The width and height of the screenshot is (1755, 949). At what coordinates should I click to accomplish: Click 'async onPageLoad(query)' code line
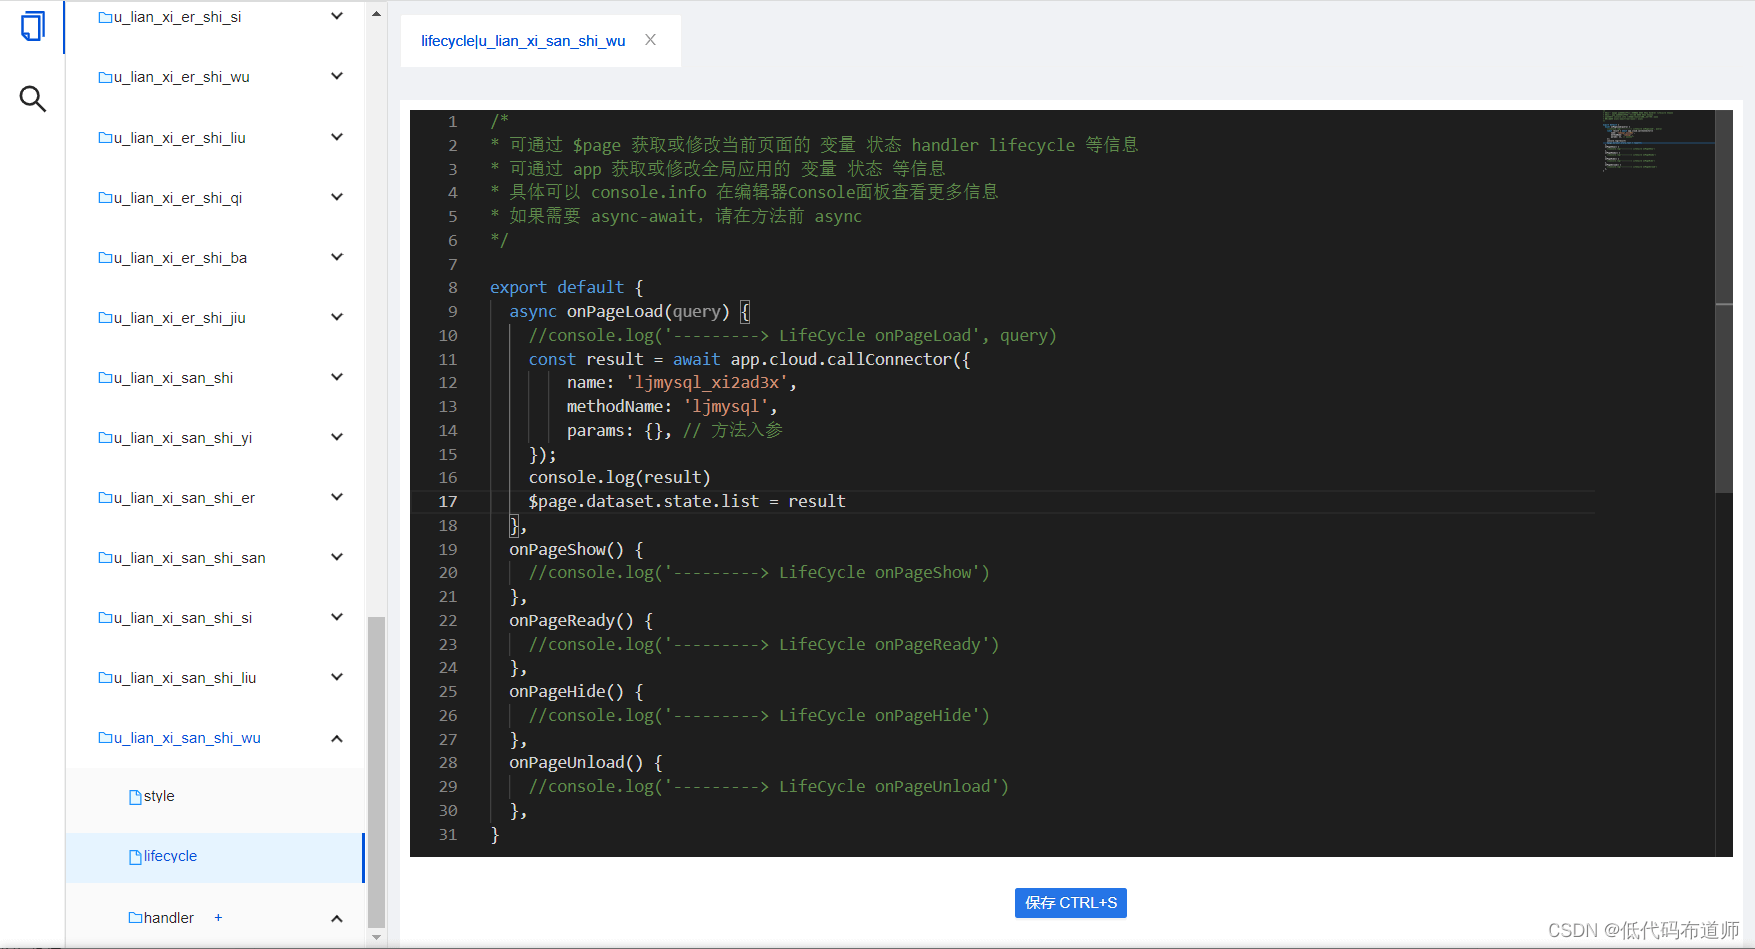pyautogui.click(x=629, y=311)
